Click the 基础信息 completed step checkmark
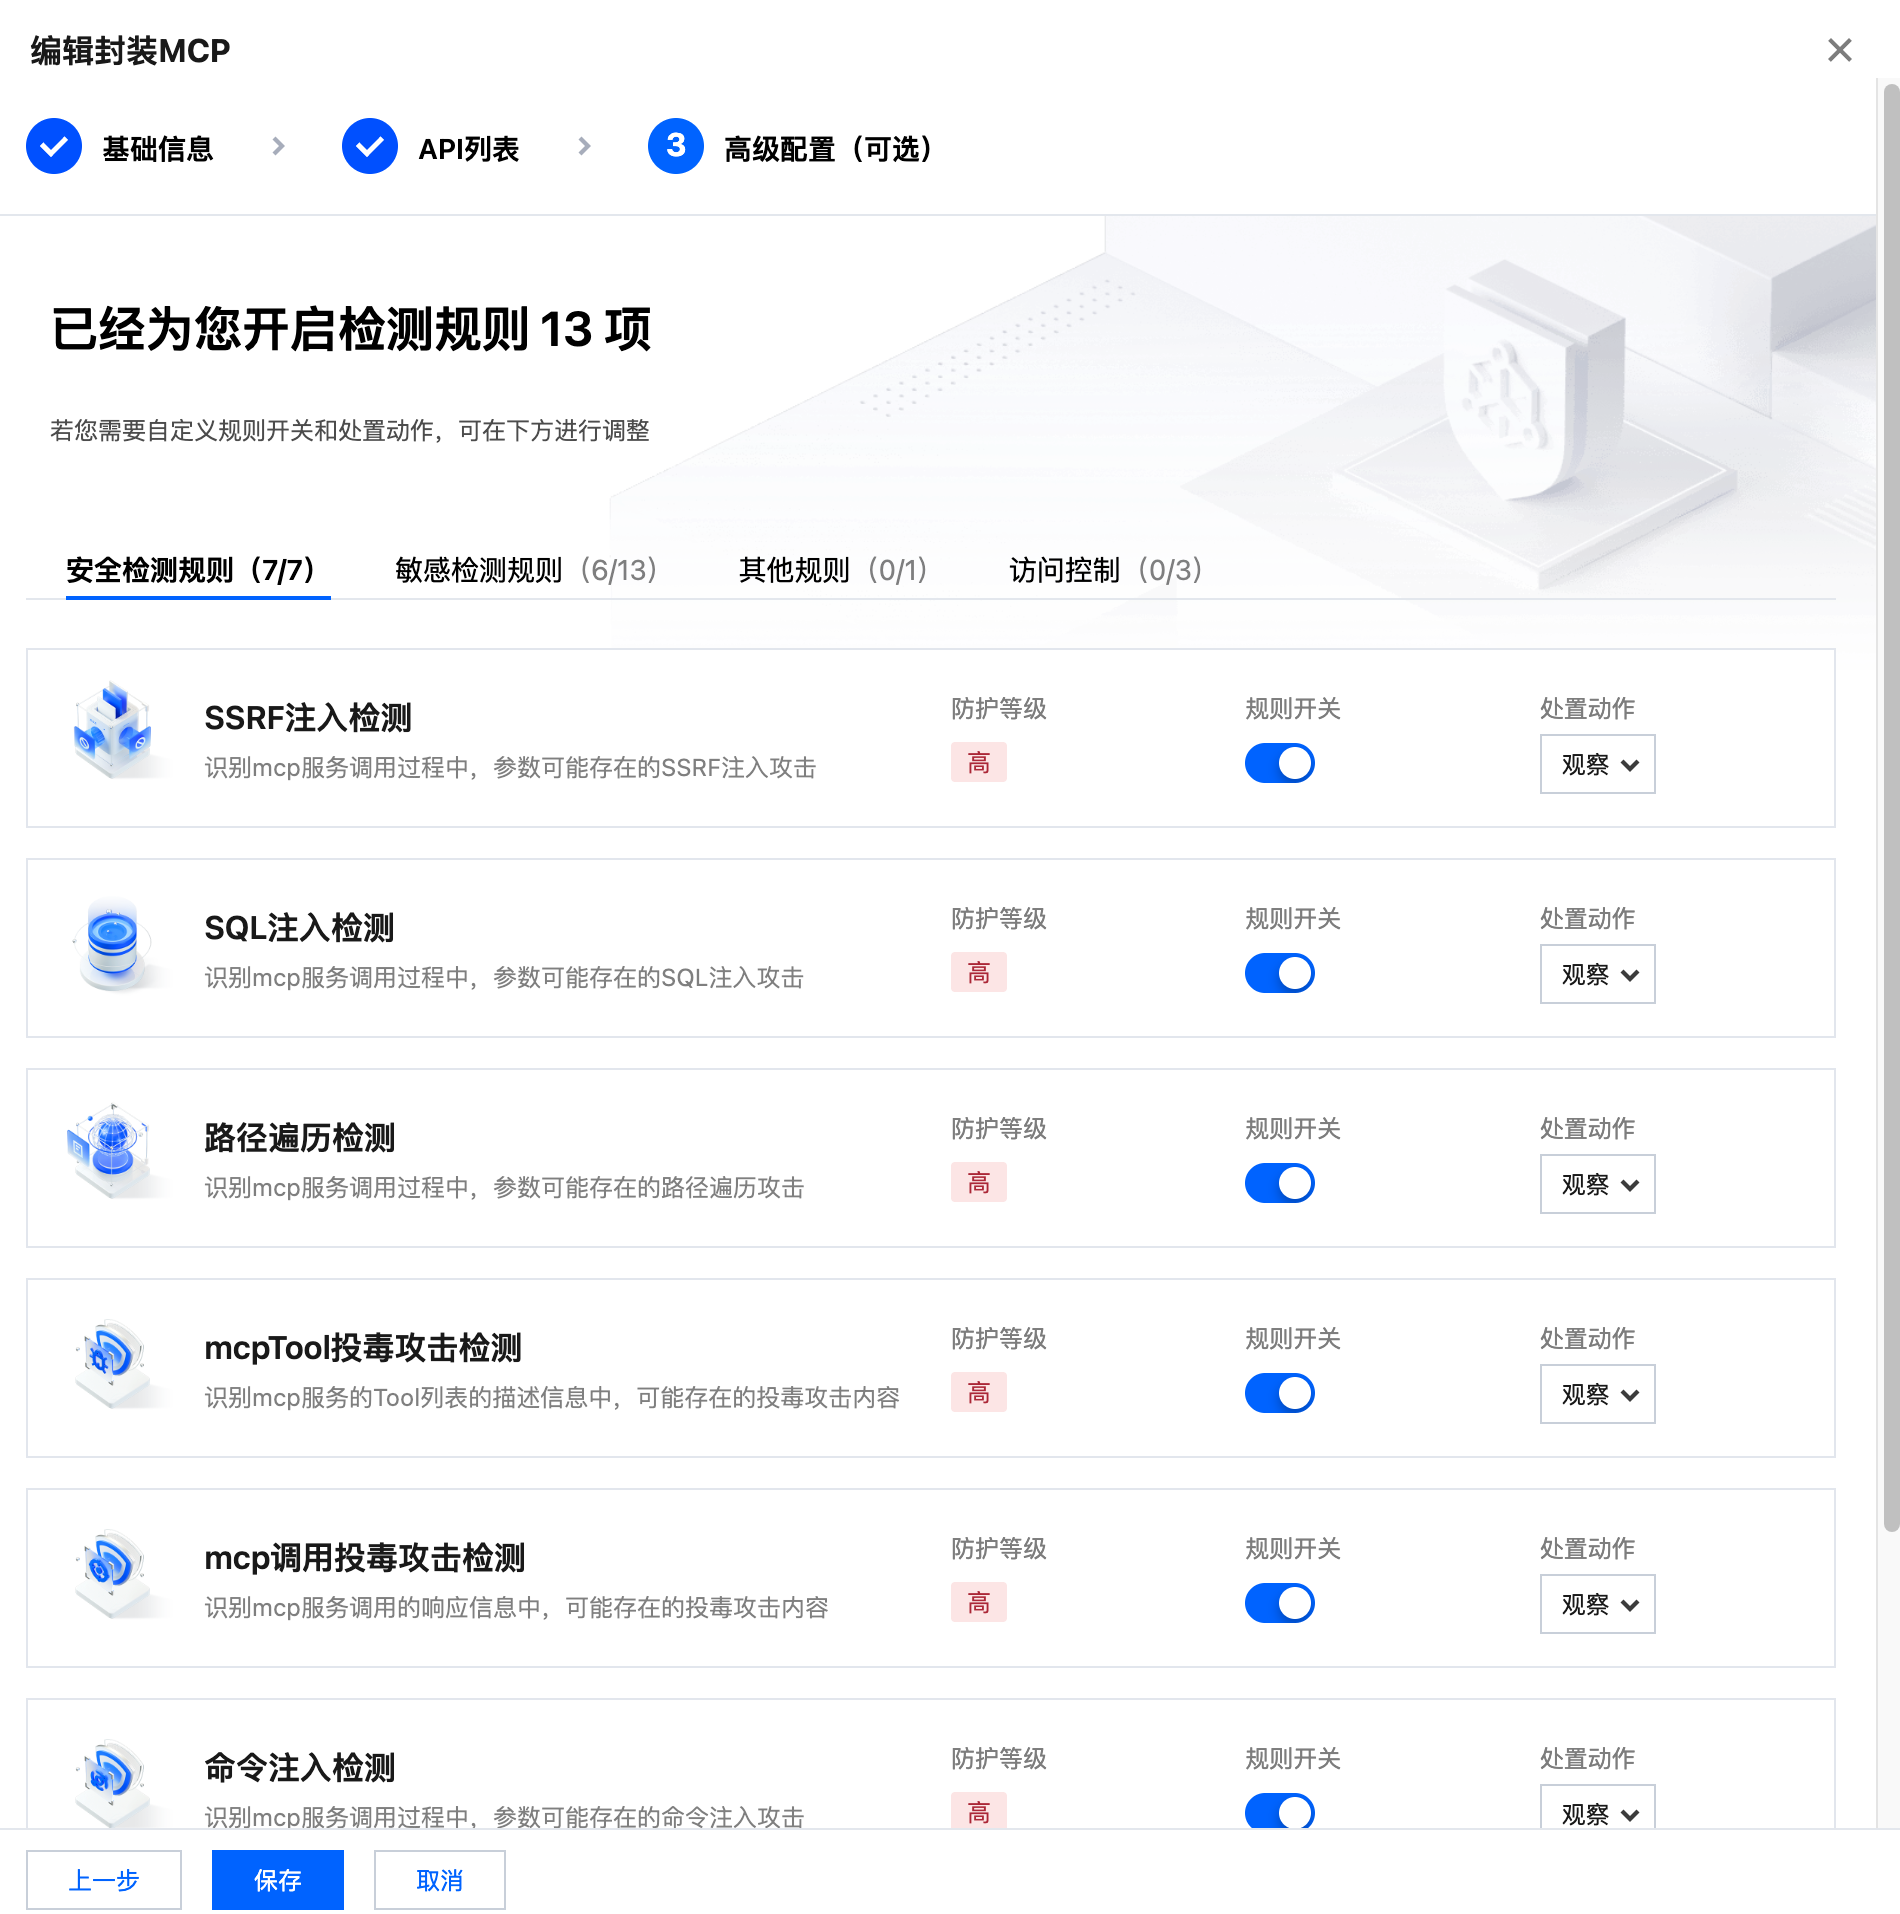This screenshot has height=1914, width=1900. (x=54, y=146)
